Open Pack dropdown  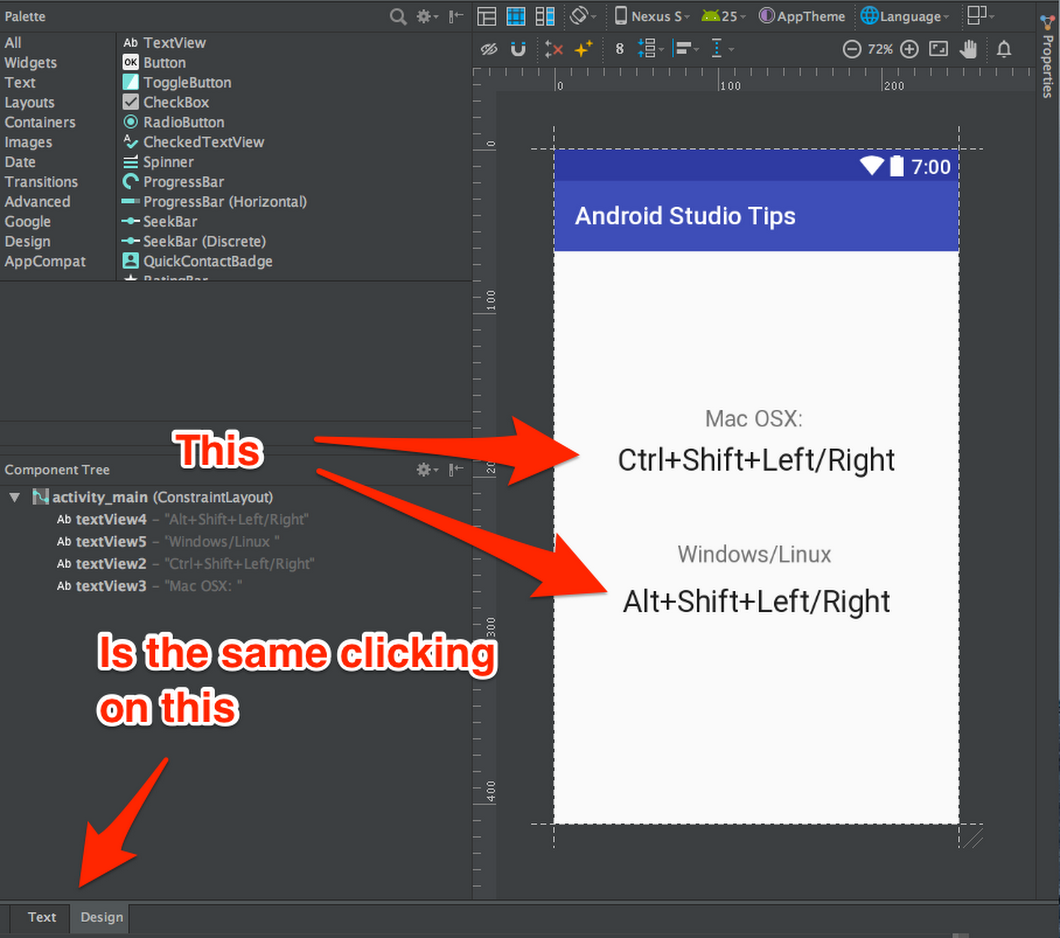(x=650, y=49)
